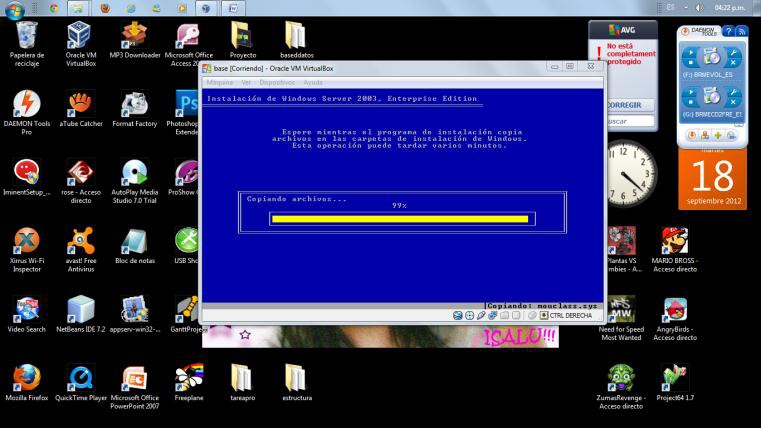
Task: Select the baseddatos folder on the desktop
Action: coord(297,40)
